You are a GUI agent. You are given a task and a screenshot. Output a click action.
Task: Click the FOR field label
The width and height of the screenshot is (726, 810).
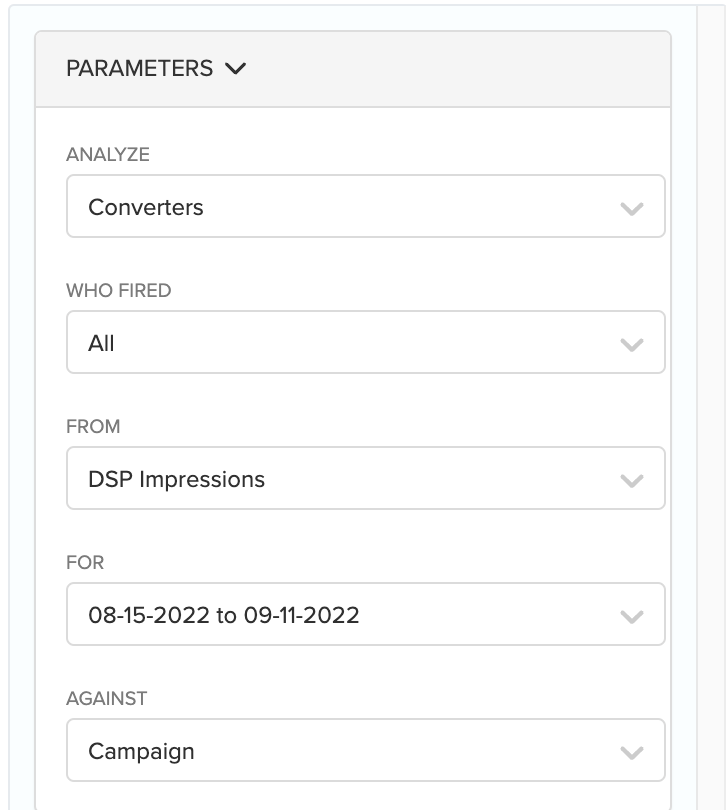[x=85, y=563]
